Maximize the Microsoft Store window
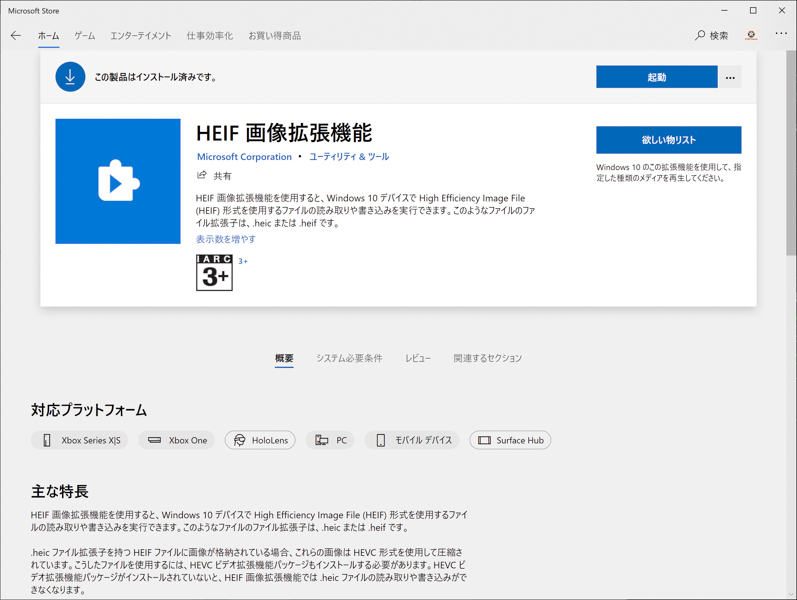 753,10
